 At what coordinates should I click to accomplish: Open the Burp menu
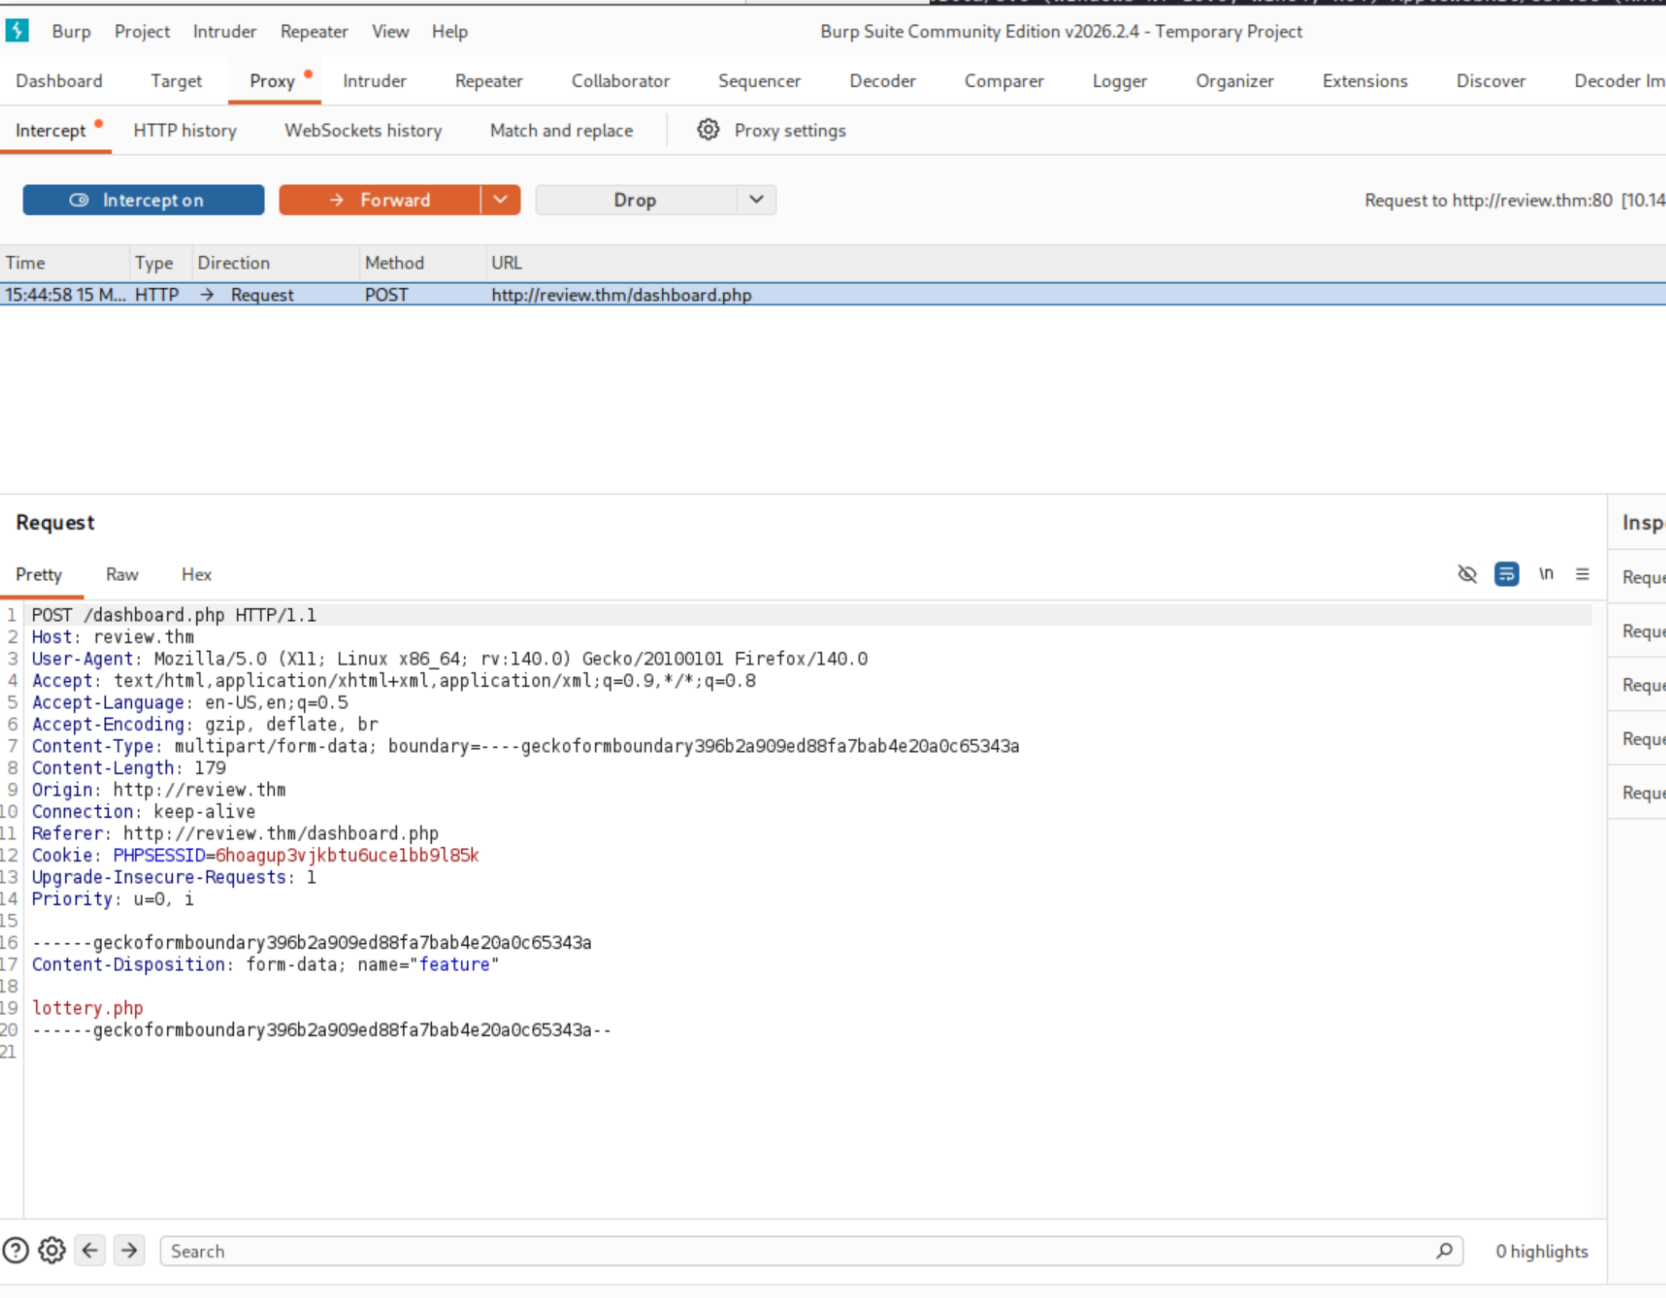71,31
